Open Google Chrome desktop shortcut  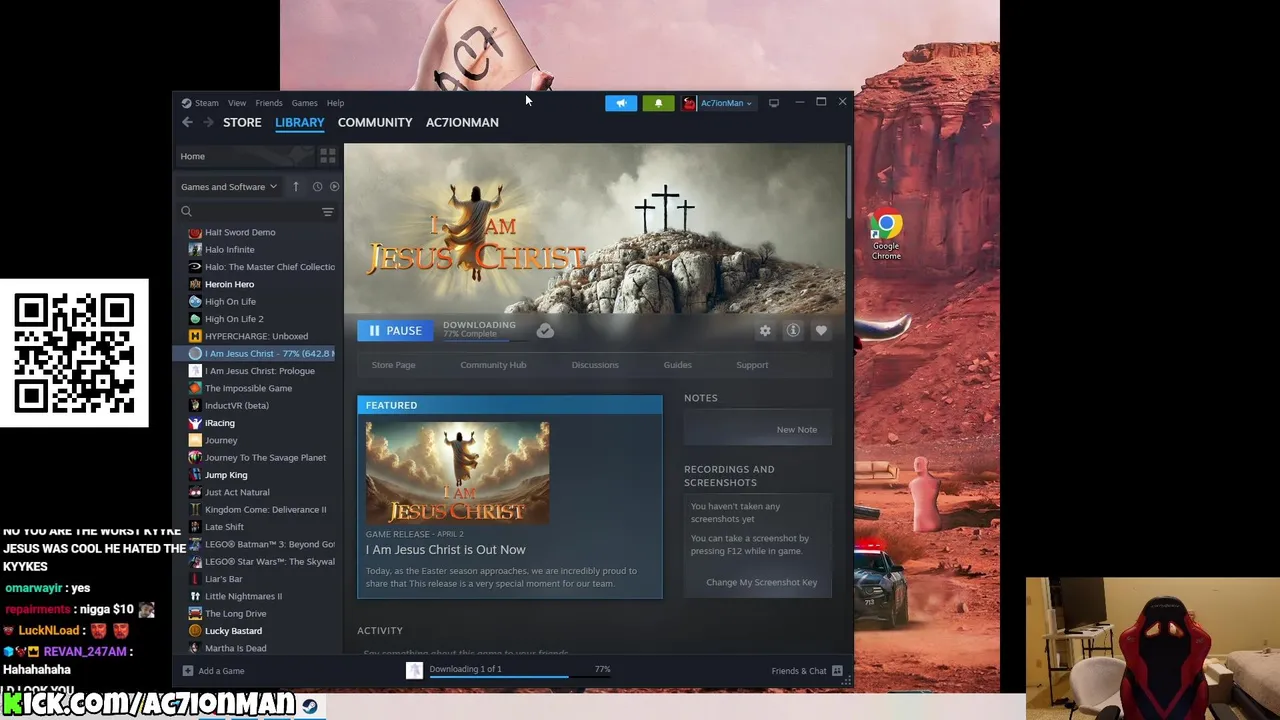pyautogui.click(x=886, y=236)
